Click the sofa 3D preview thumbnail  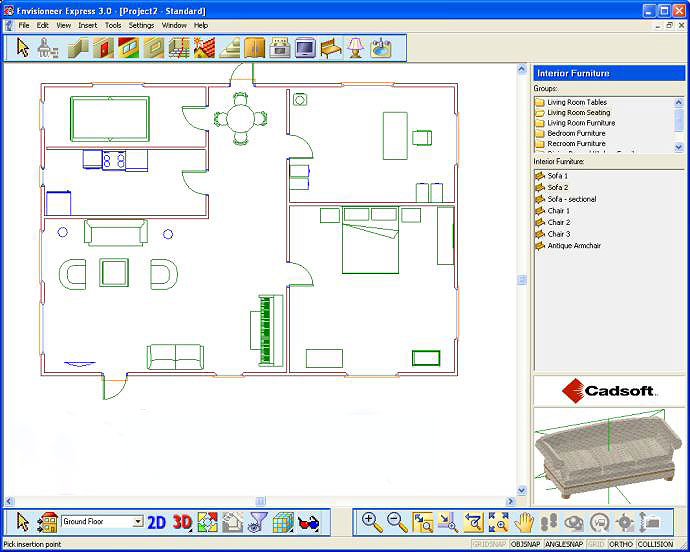(x=609, y=456)
